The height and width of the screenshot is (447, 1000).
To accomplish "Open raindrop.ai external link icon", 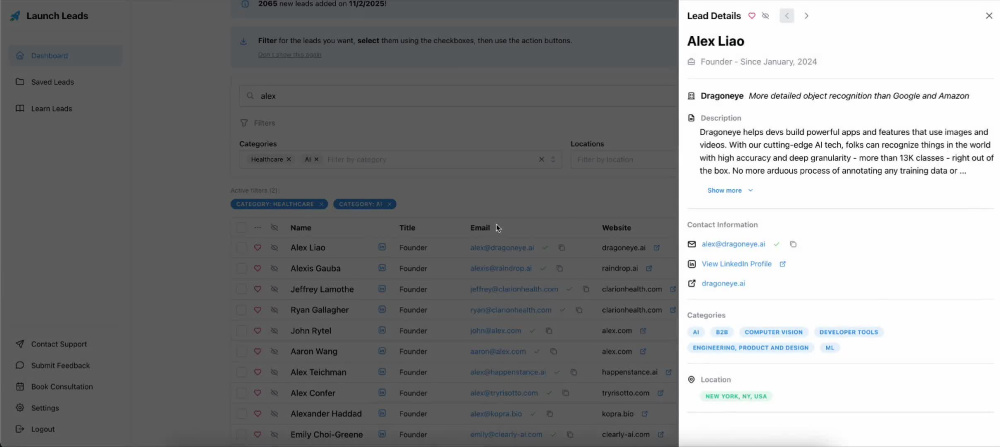I will (649, 268).
